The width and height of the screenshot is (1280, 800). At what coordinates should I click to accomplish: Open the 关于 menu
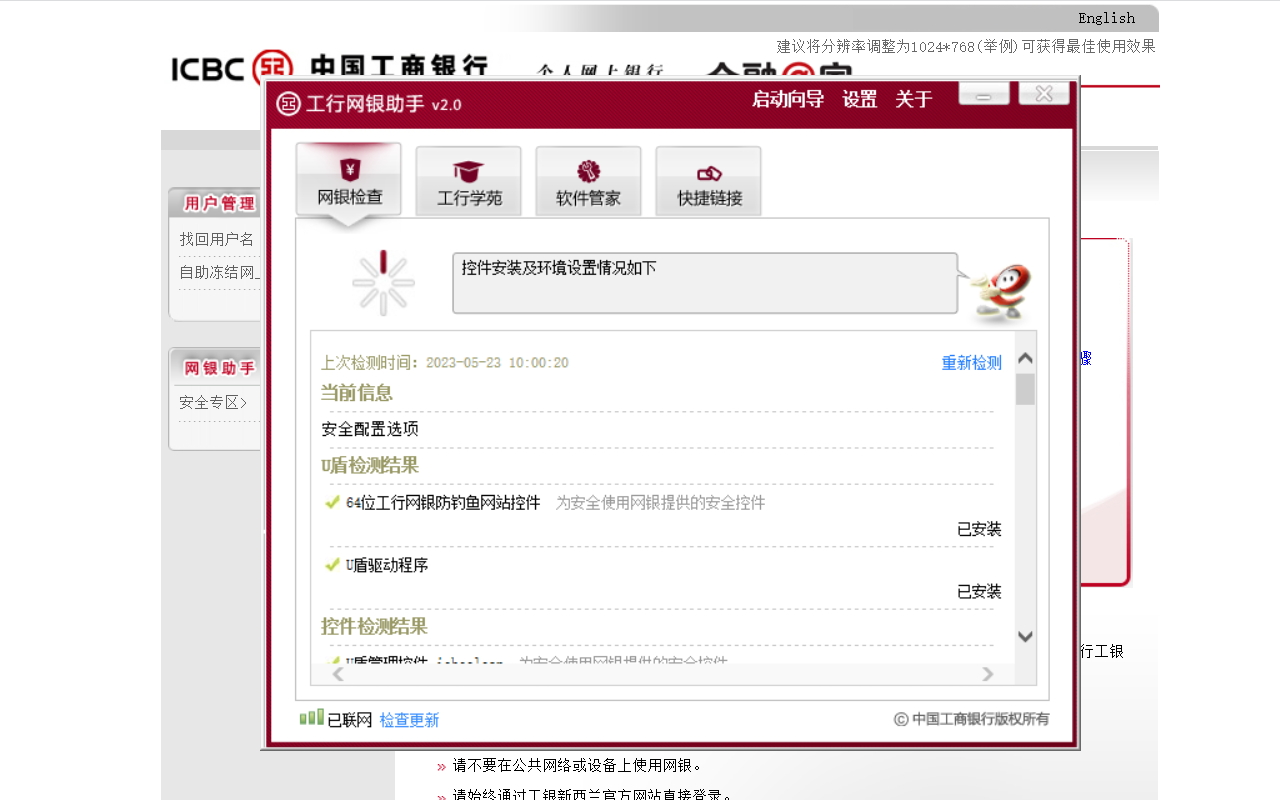(x=913, y=99)
